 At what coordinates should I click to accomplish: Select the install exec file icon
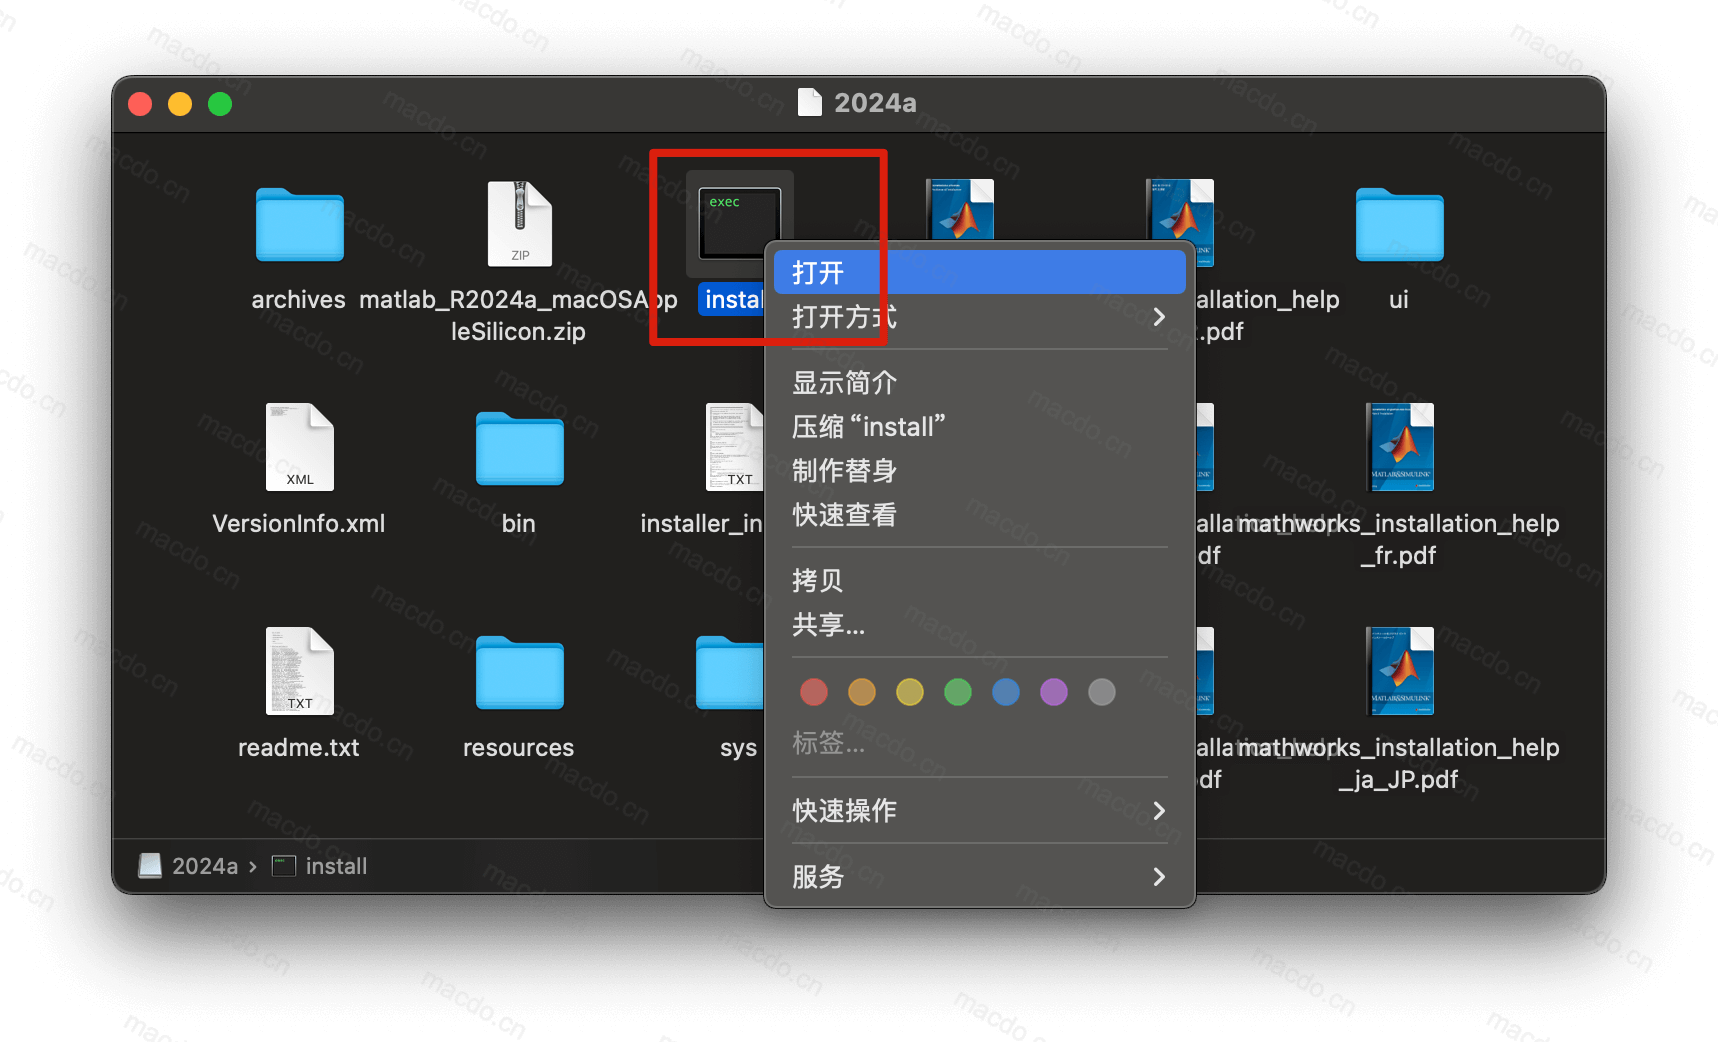click(738, 222)
